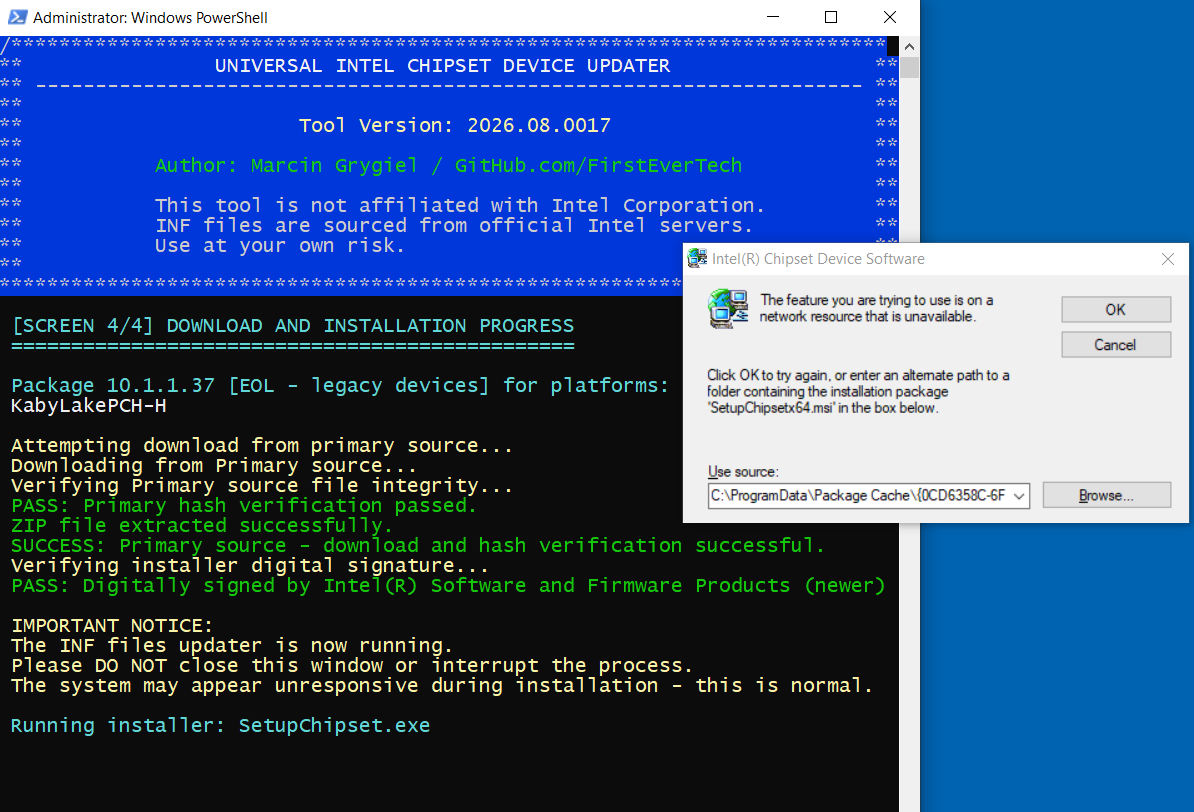Click 'ZIP file extracted successfully.' line
Screen dimensions: 1194x812
(x=202, y=526)
